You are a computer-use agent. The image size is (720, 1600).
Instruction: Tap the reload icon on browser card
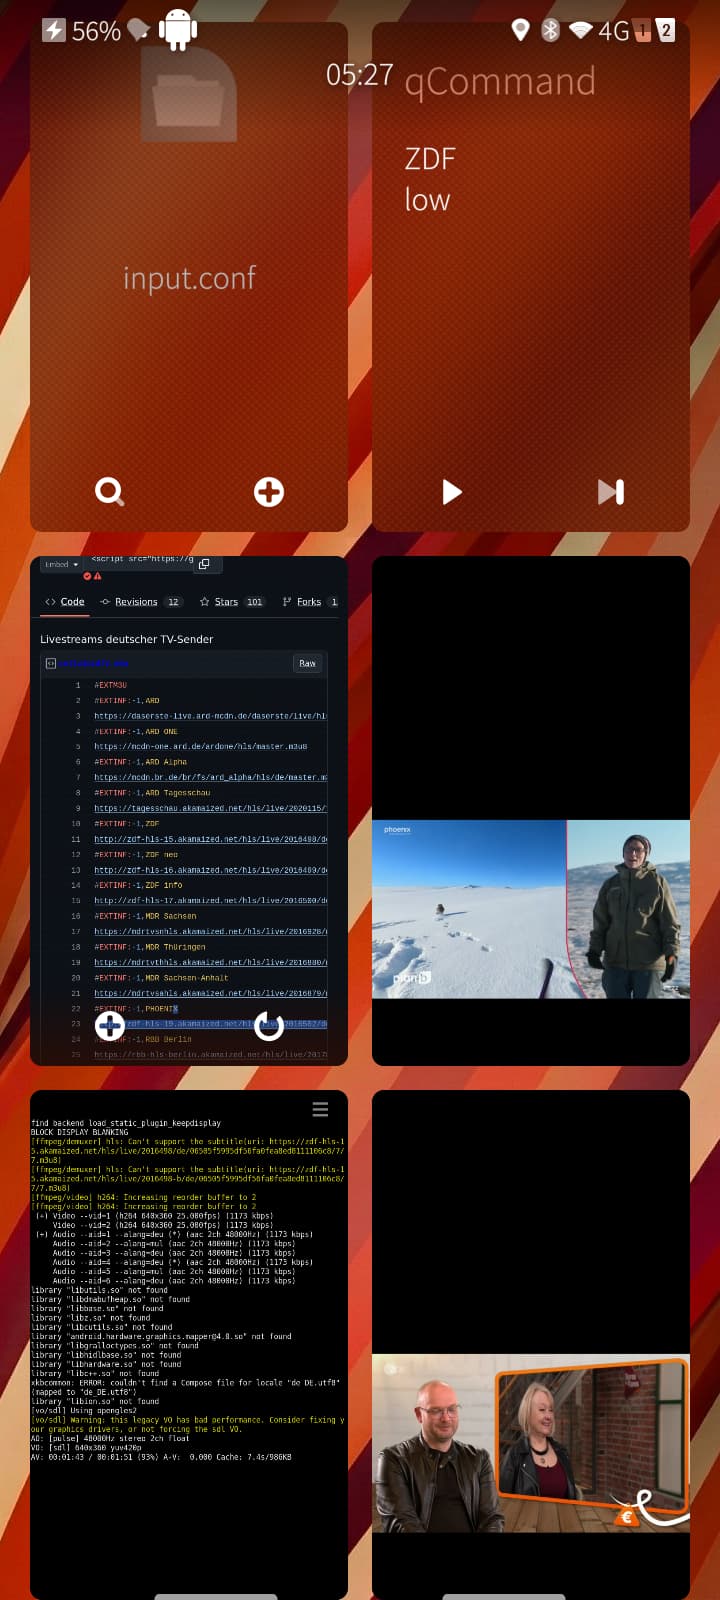click(x=269, y=1025)
